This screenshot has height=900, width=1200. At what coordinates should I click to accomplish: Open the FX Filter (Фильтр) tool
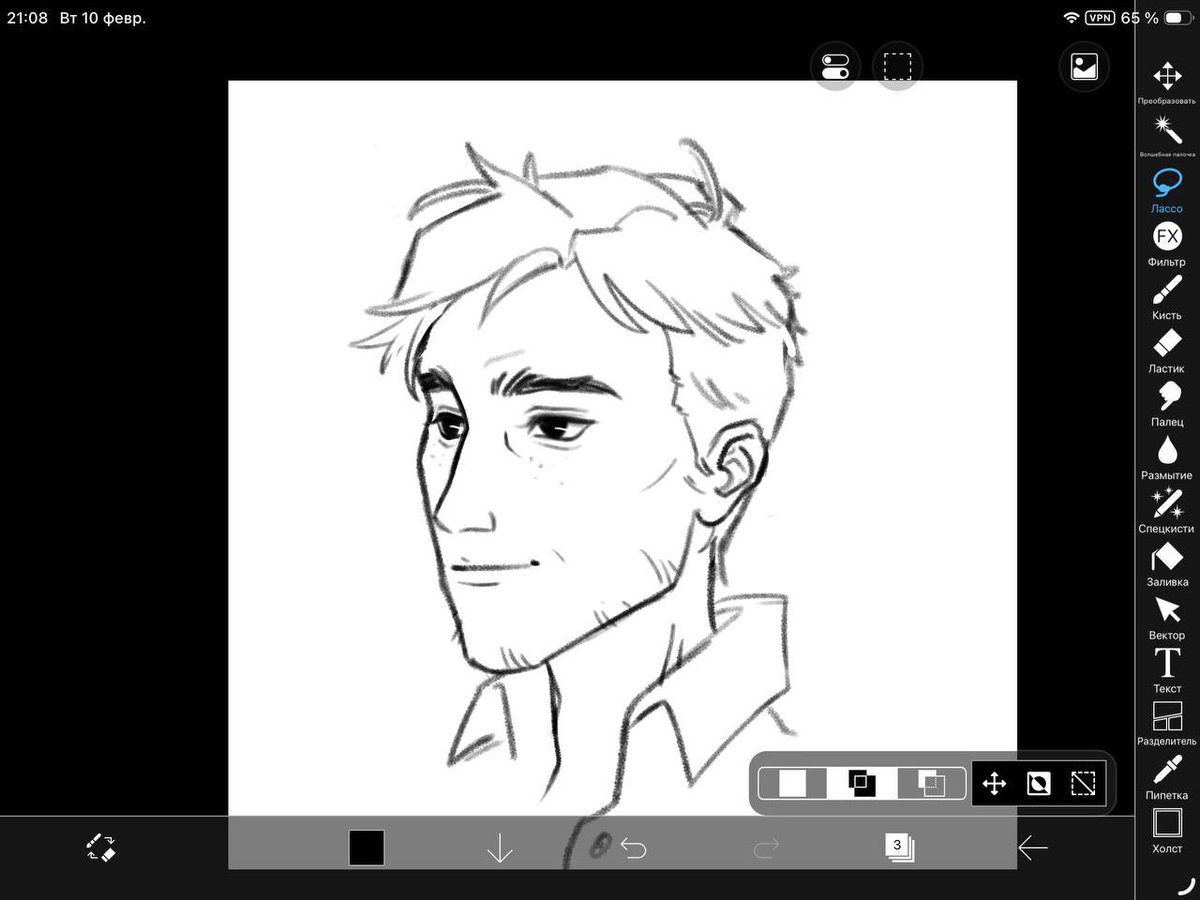coord(1167,244)
